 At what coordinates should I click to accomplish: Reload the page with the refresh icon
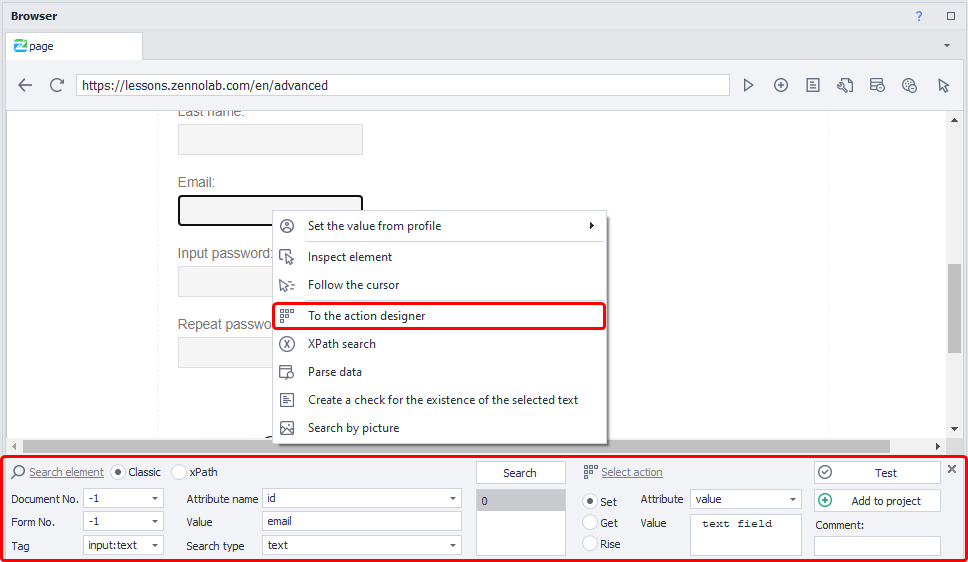click(57, 86)
